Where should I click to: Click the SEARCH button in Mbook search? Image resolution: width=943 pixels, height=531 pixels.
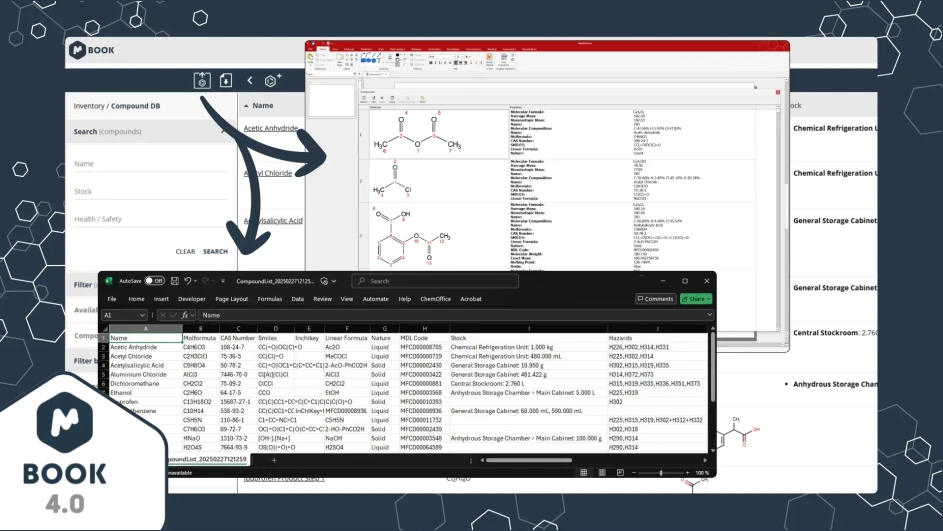click(215, 251)
